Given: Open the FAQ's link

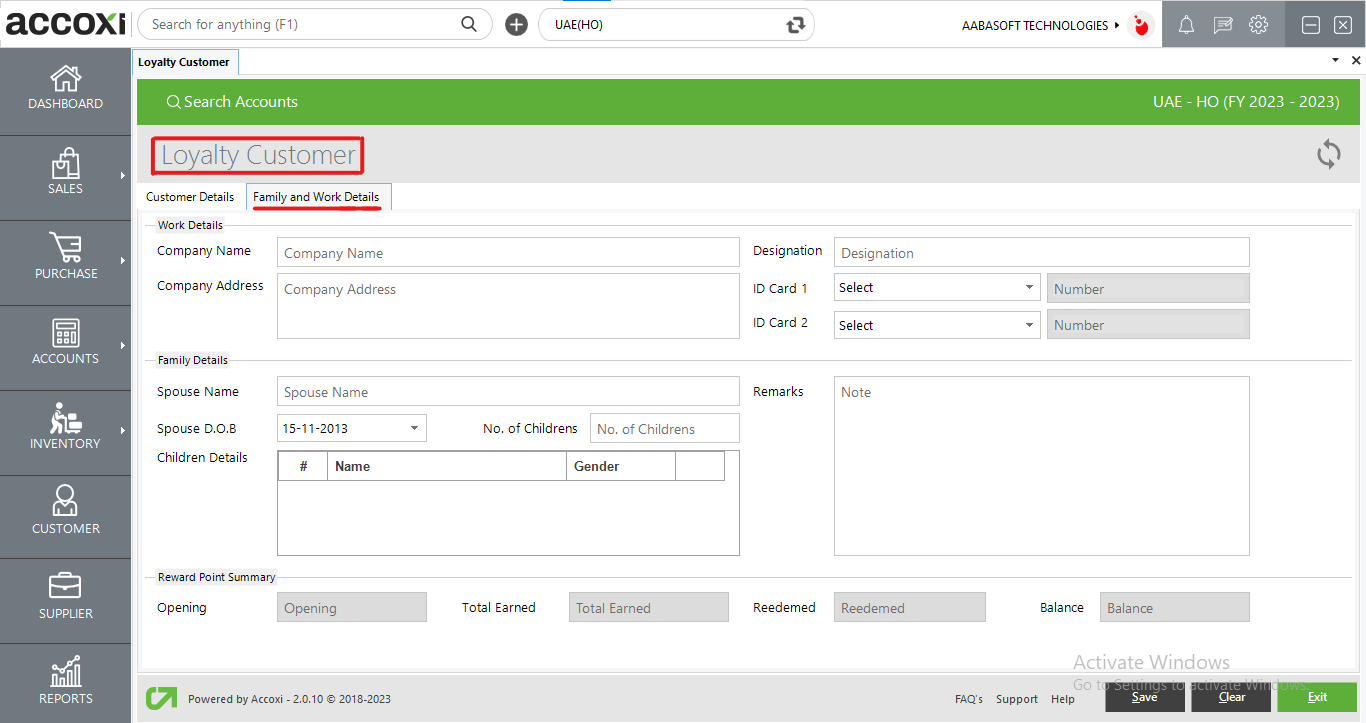Looking at the screenshot, I should (968, 699).
